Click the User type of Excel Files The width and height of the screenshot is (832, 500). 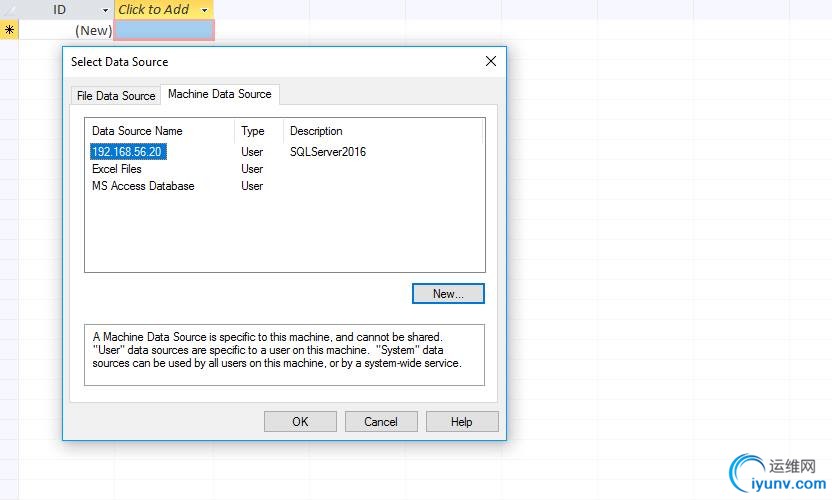pos(252,169)
